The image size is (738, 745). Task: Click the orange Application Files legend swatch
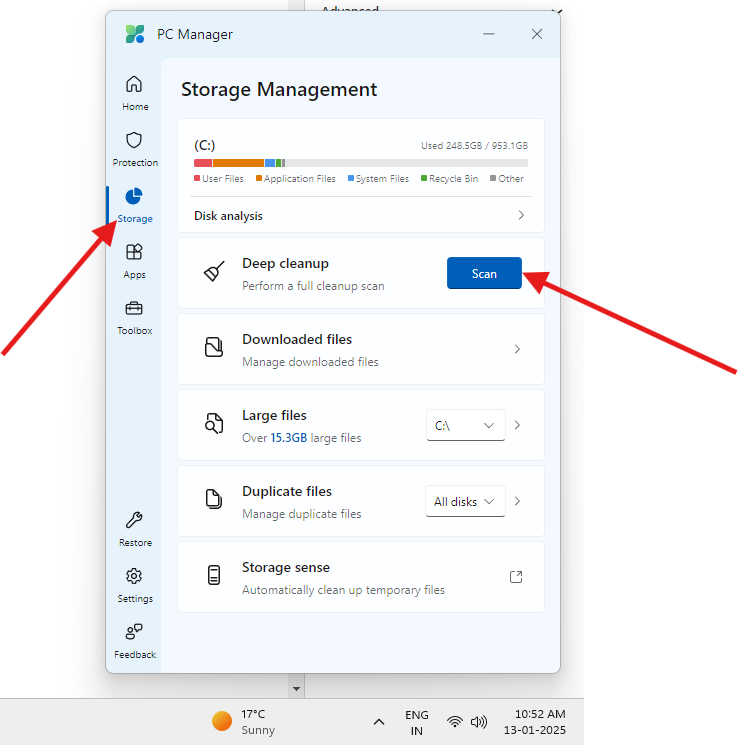point(259,178)
